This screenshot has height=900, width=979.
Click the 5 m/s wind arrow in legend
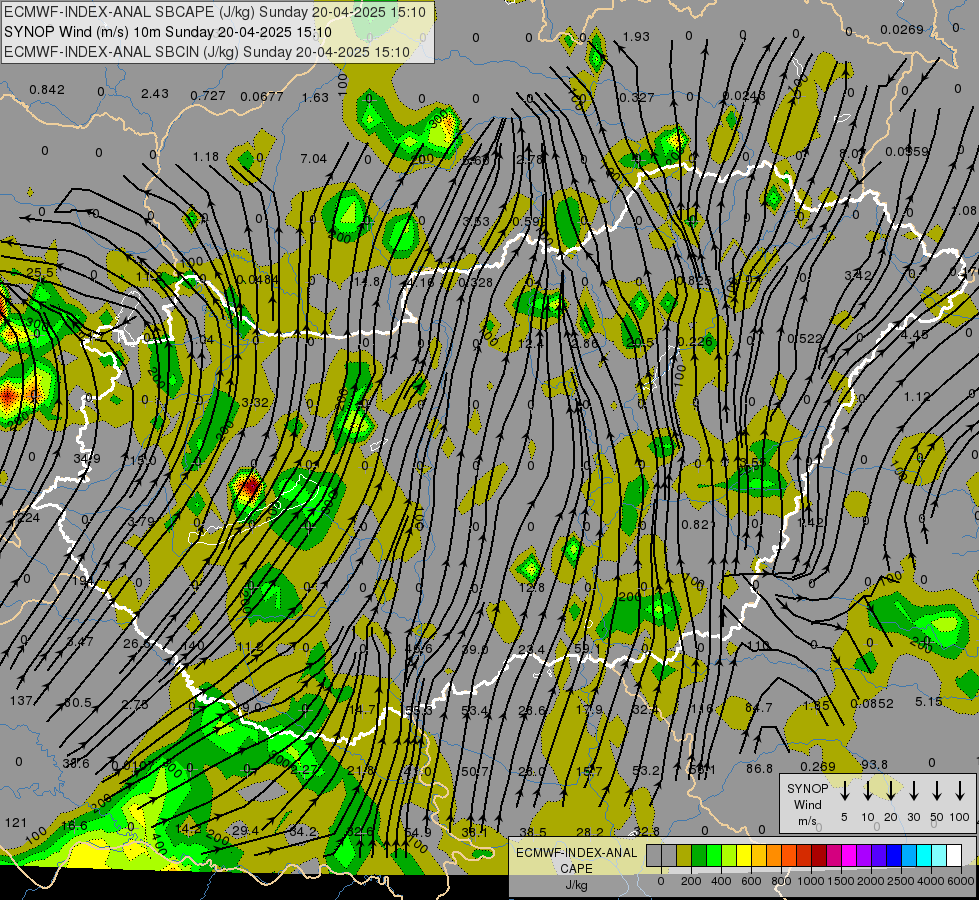(845, 791)
